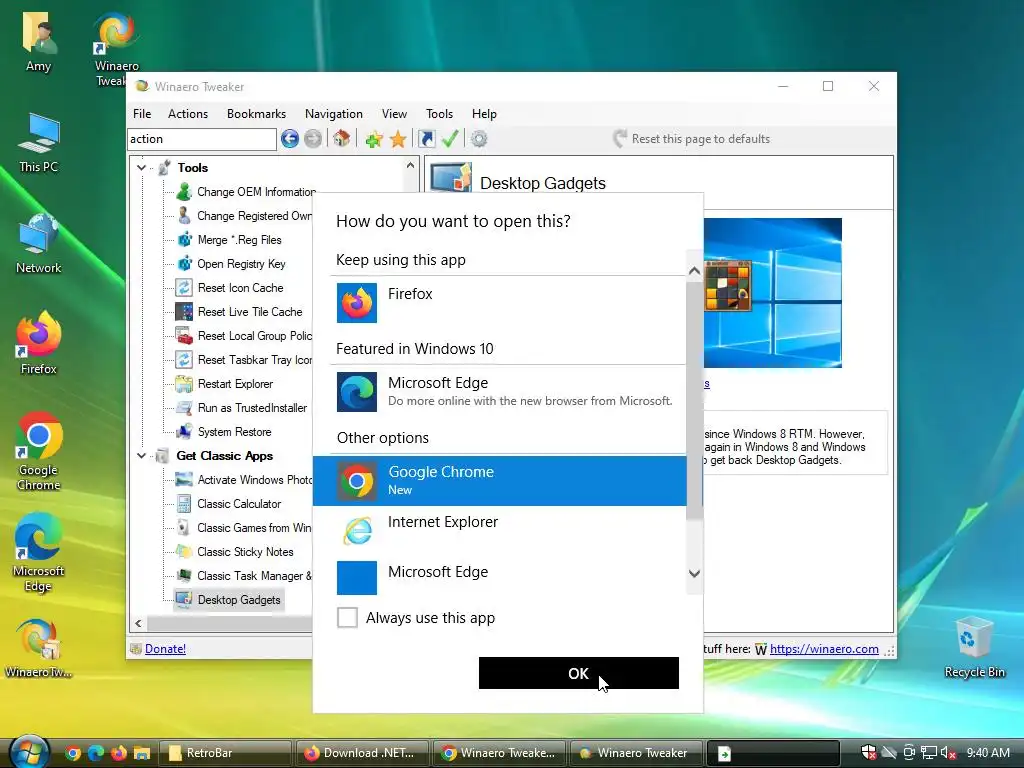Click dialog app list scroll up arrow
This screenshot has width=1024, height=768.
click(694, 270)
